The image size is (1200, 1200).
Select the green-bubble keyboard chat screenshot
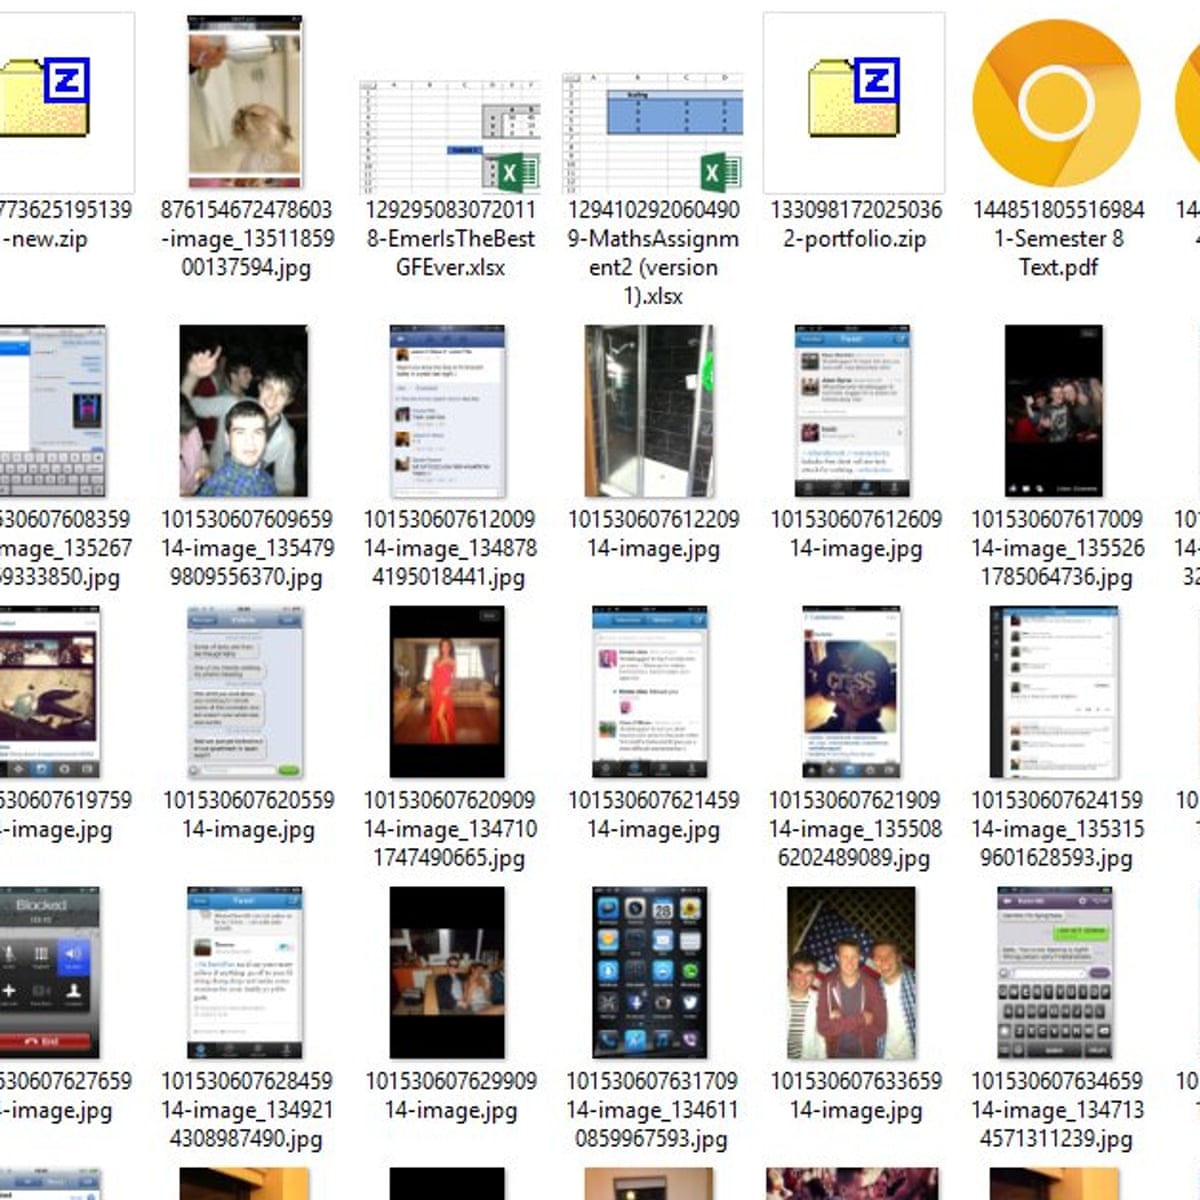1055,972
